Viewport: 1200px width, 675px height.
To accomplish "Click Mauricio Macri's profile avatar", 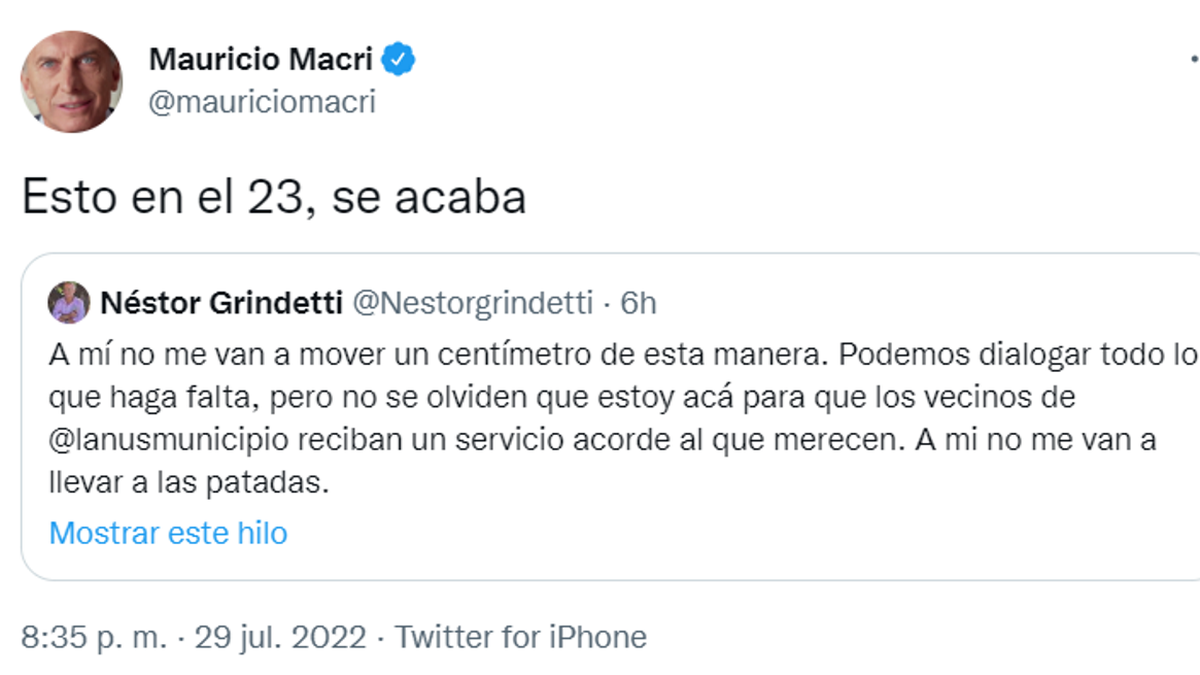I will [71, 81].
